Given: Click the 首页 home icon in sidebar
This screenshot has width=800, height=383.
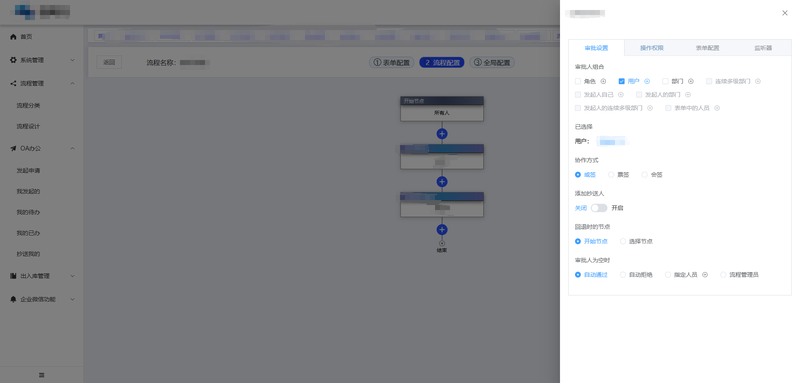Looking at the screenshot, I should tap(13, 37).
